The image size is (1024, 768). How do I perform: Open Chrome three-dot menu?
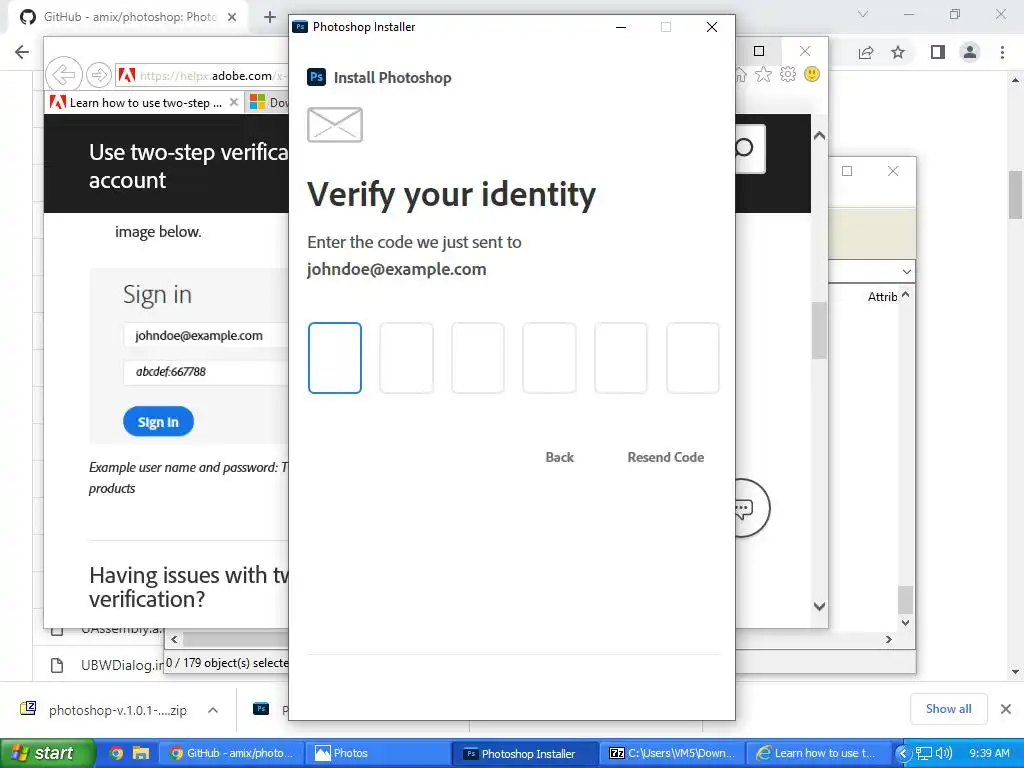(x=1002, y=52)
